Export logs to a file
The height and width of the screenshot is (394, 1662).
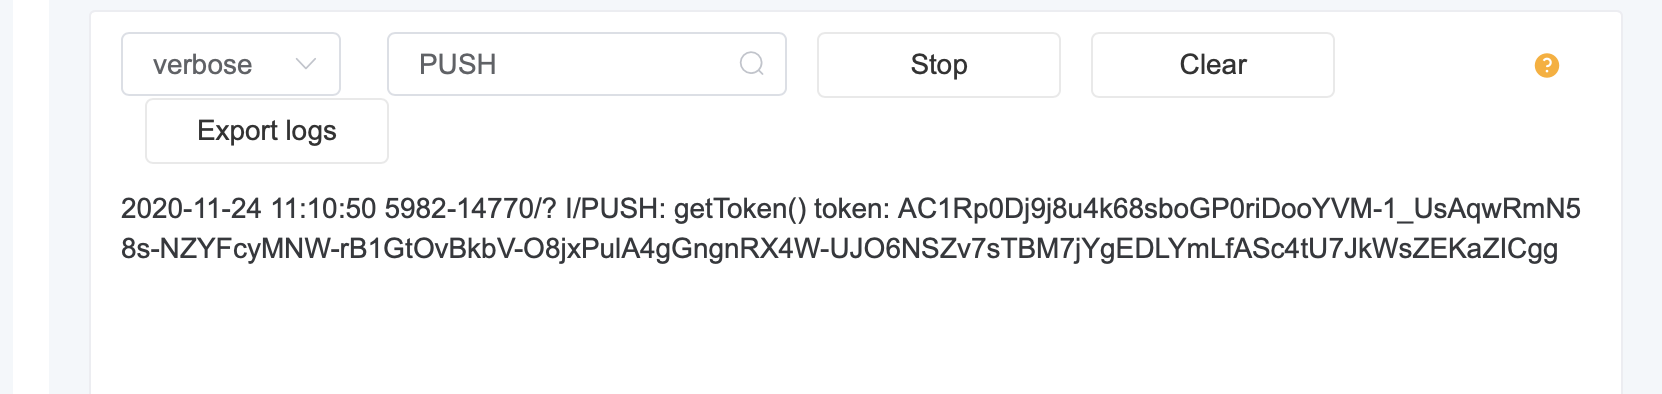[267, 131]
